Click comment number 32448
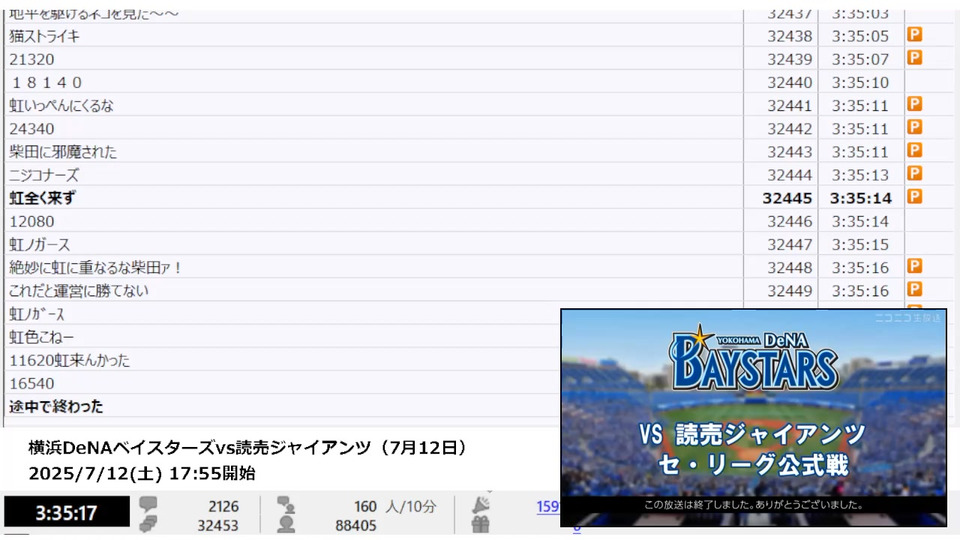This screenshot has height=540, width=960. 790,268
